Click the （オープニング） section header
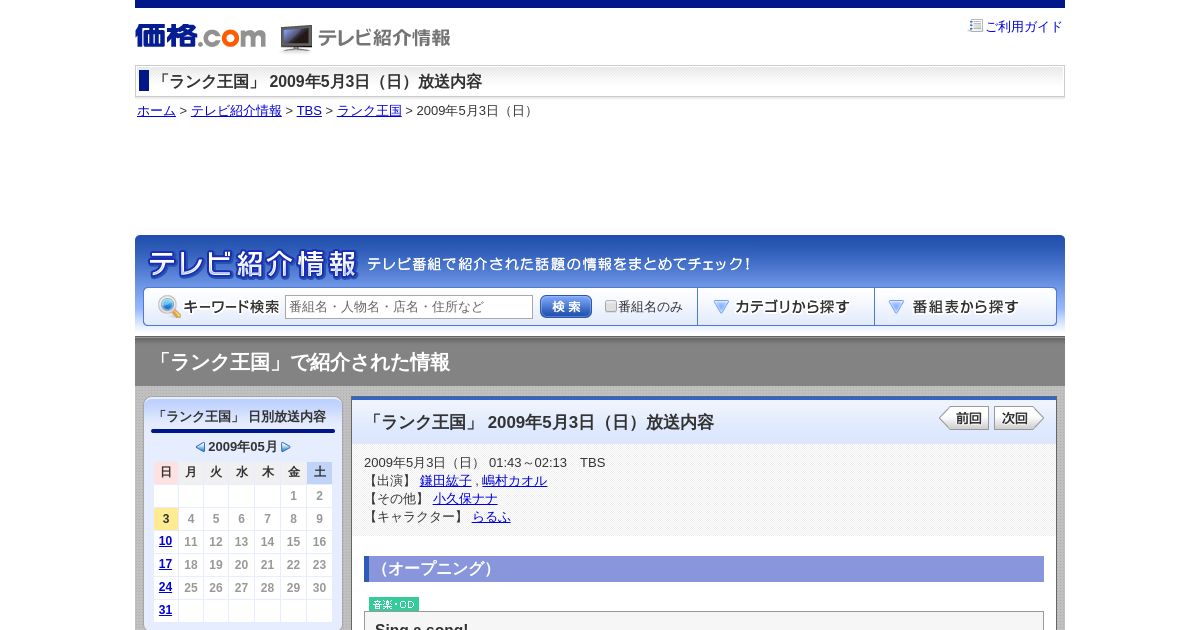The width and height of the screenshot is (1200, 630). point(704,569)
